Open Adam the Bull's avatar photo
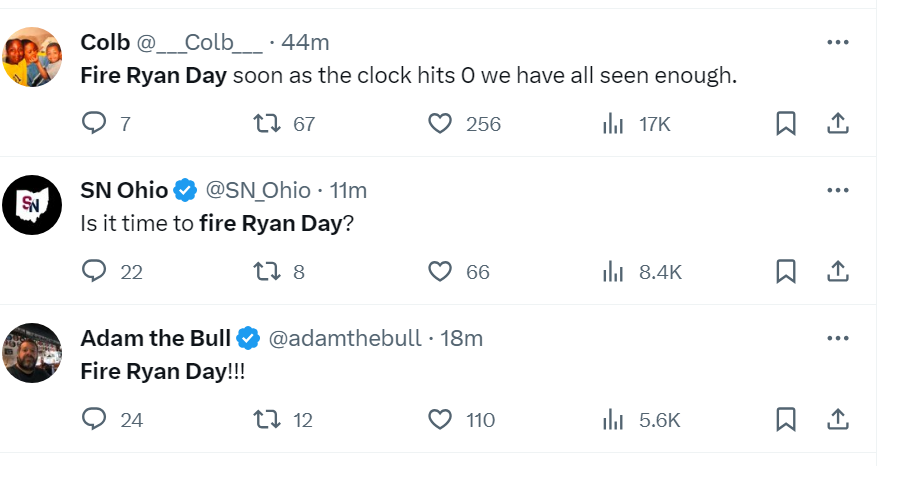Image resolution: width=901 pixels, height=483 pixels. 33,353
